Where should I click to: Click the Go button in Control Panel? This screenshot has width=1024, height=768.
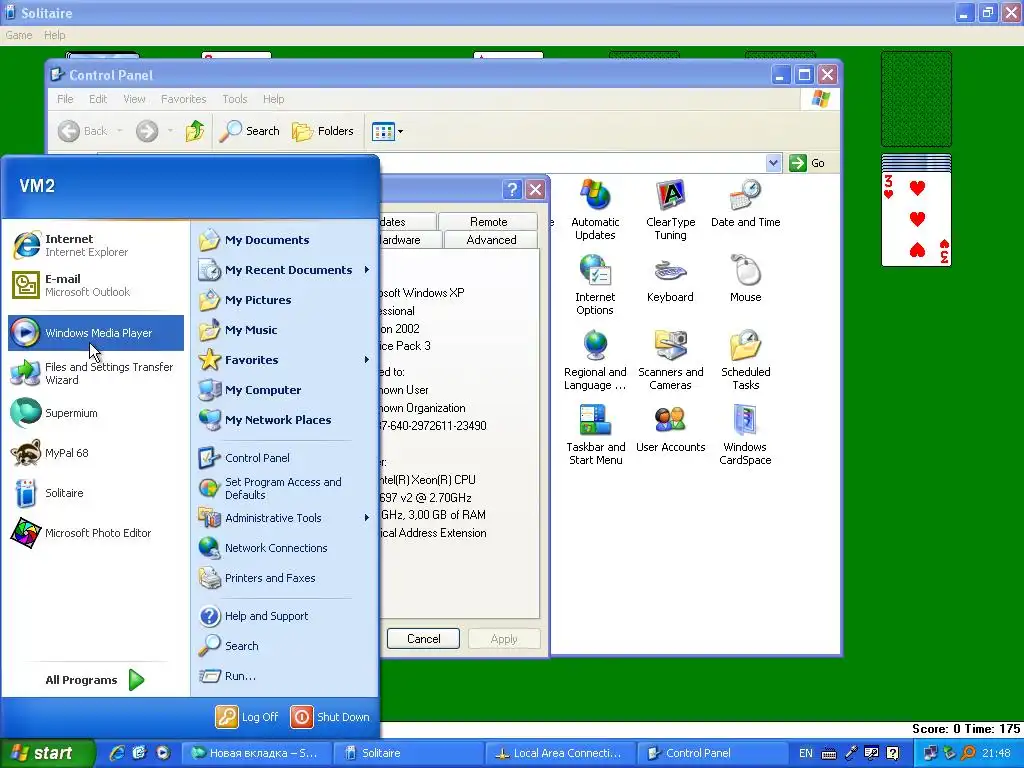click(x=807, y=163)
